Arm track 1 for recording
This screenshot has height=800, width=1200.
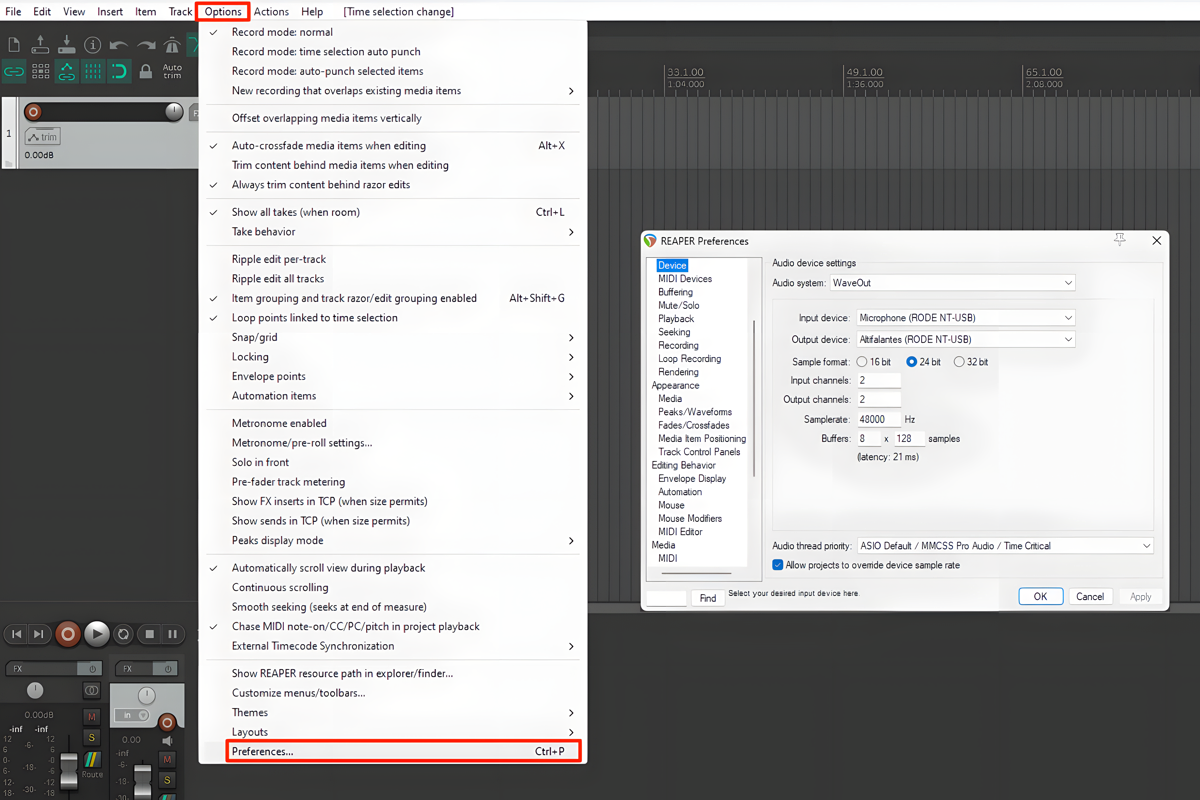33,112
